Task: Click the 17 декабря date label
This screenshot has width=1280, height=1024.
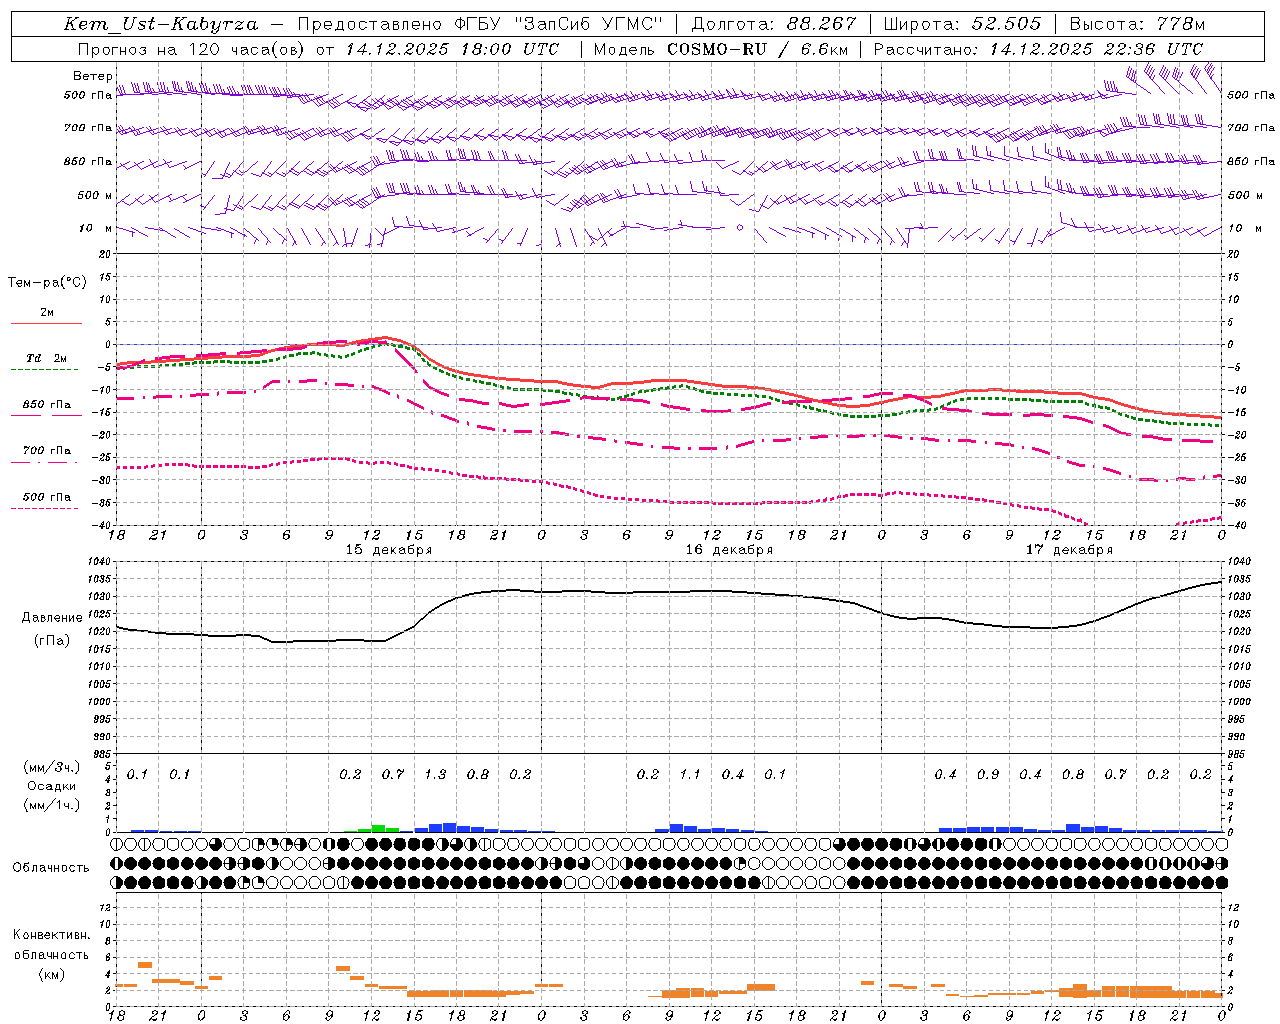Action: click(x=1069, y=550)
